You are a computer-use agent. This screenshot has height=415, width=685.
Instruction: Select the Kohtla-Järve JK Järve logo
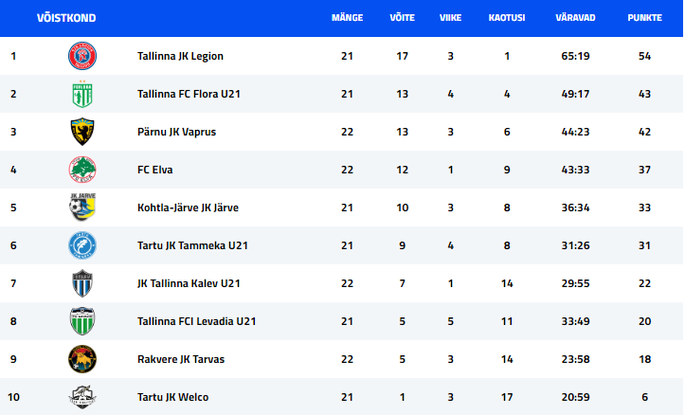(x=82, y=207)
